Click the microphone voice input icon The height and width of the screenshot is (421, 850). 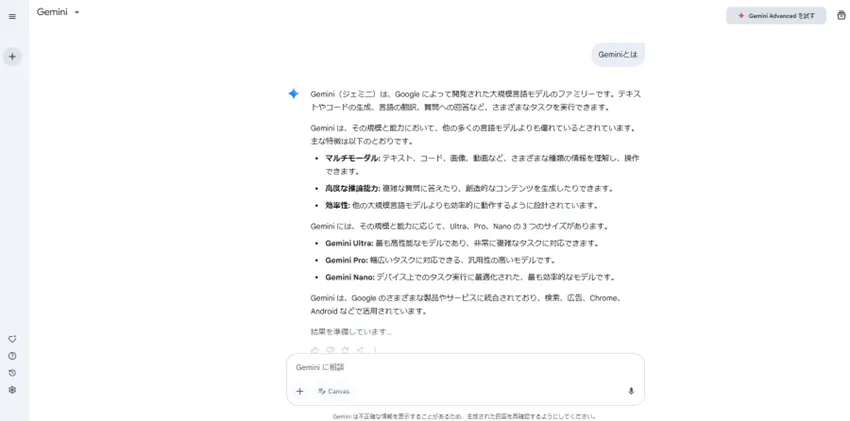point(631,391)
